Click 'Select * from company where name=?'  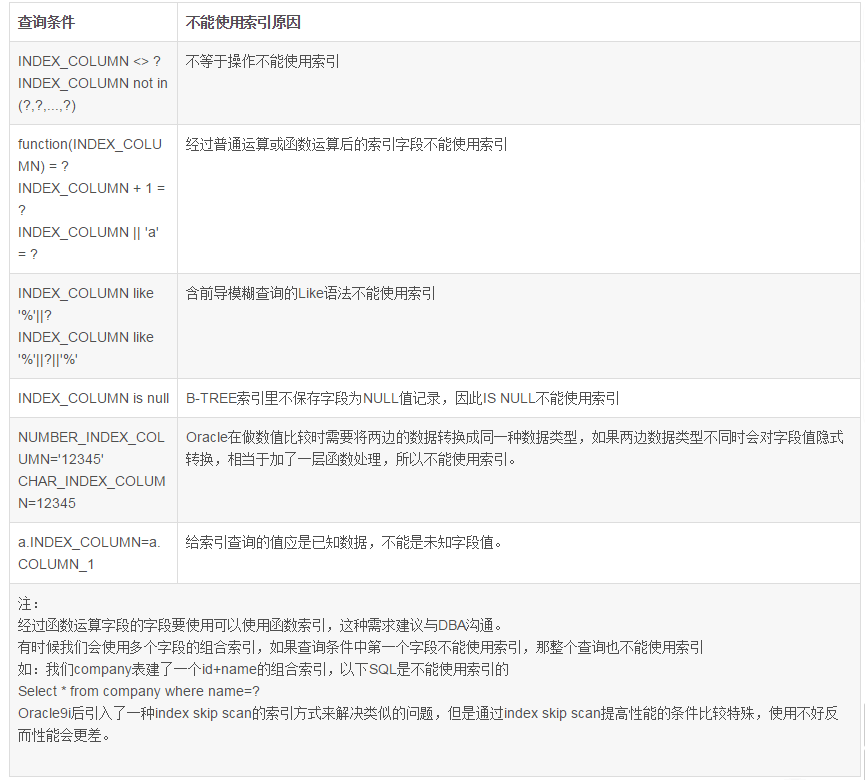point(138,691)
